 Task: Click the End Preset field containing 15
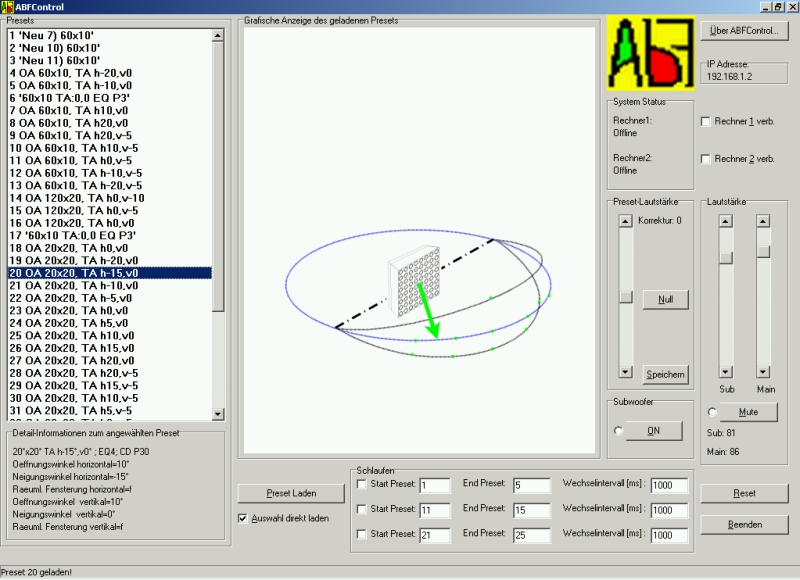pyautogui.click(x=531, y=510)
